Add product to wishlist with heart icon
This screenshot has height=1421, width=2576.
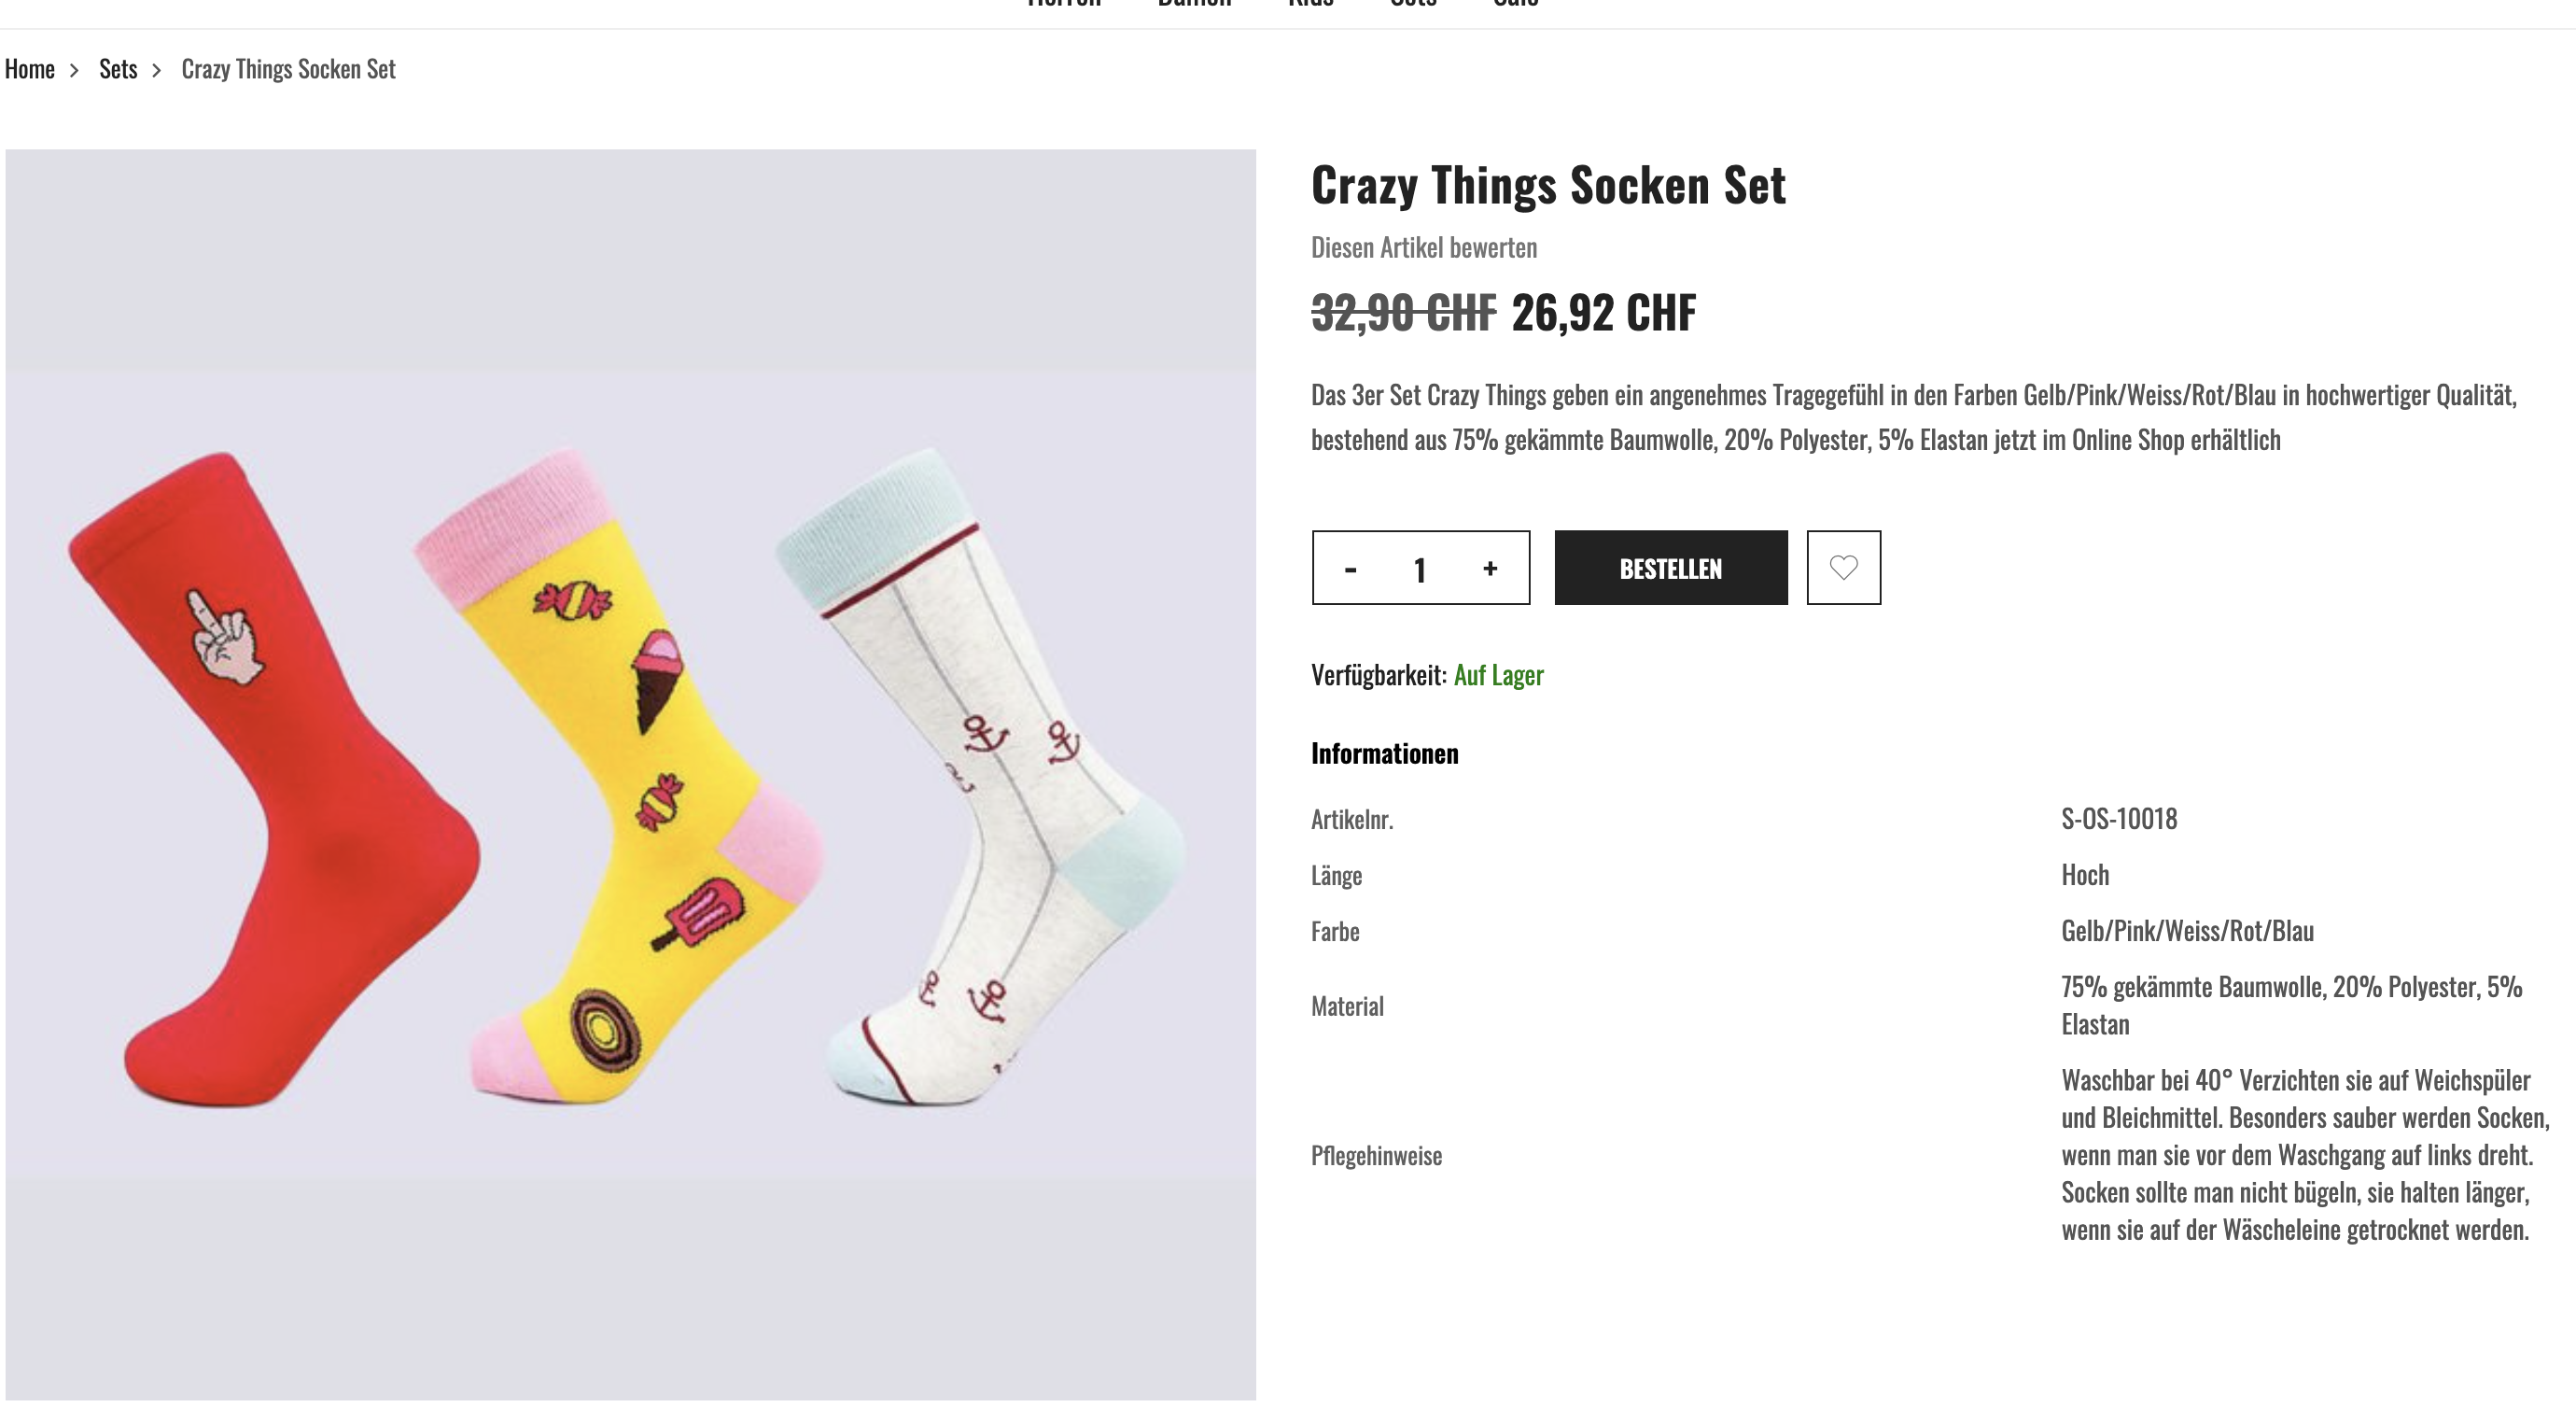click(1843, 567)
